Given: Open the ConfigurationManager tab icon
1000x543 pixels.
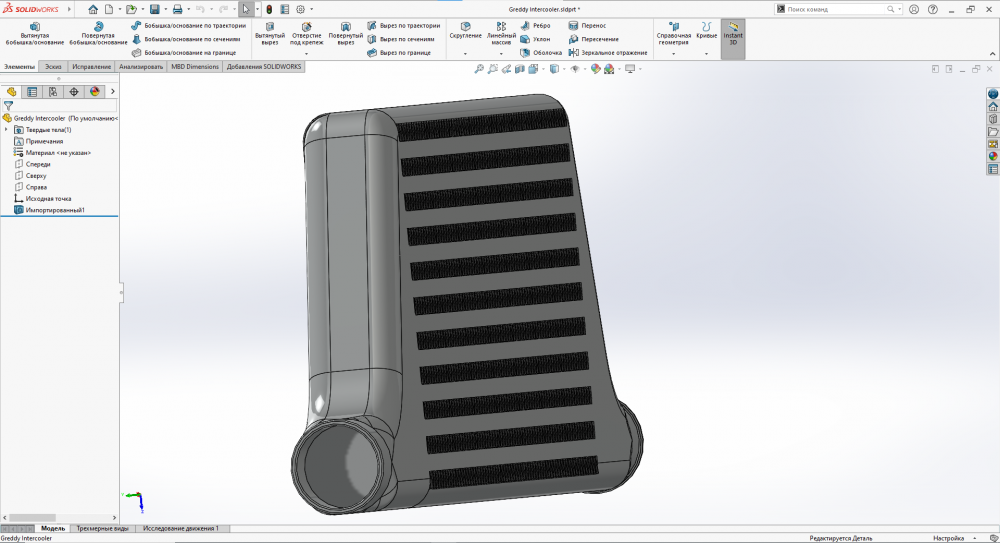Looking at the screenshot, I should [x=53, y=91].
